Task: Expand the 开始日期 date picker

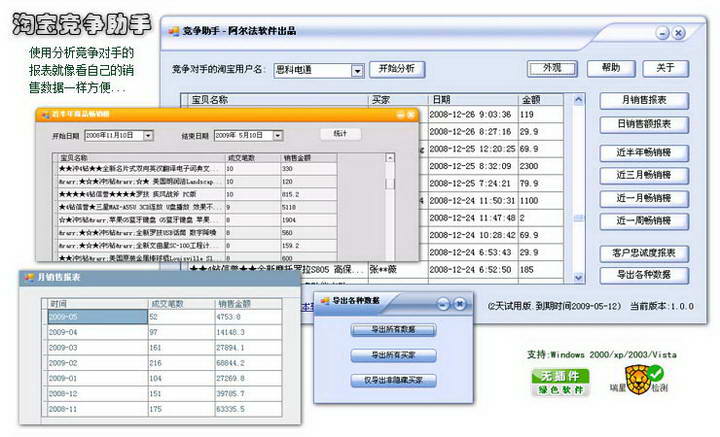Action: [x=148, y=135]
